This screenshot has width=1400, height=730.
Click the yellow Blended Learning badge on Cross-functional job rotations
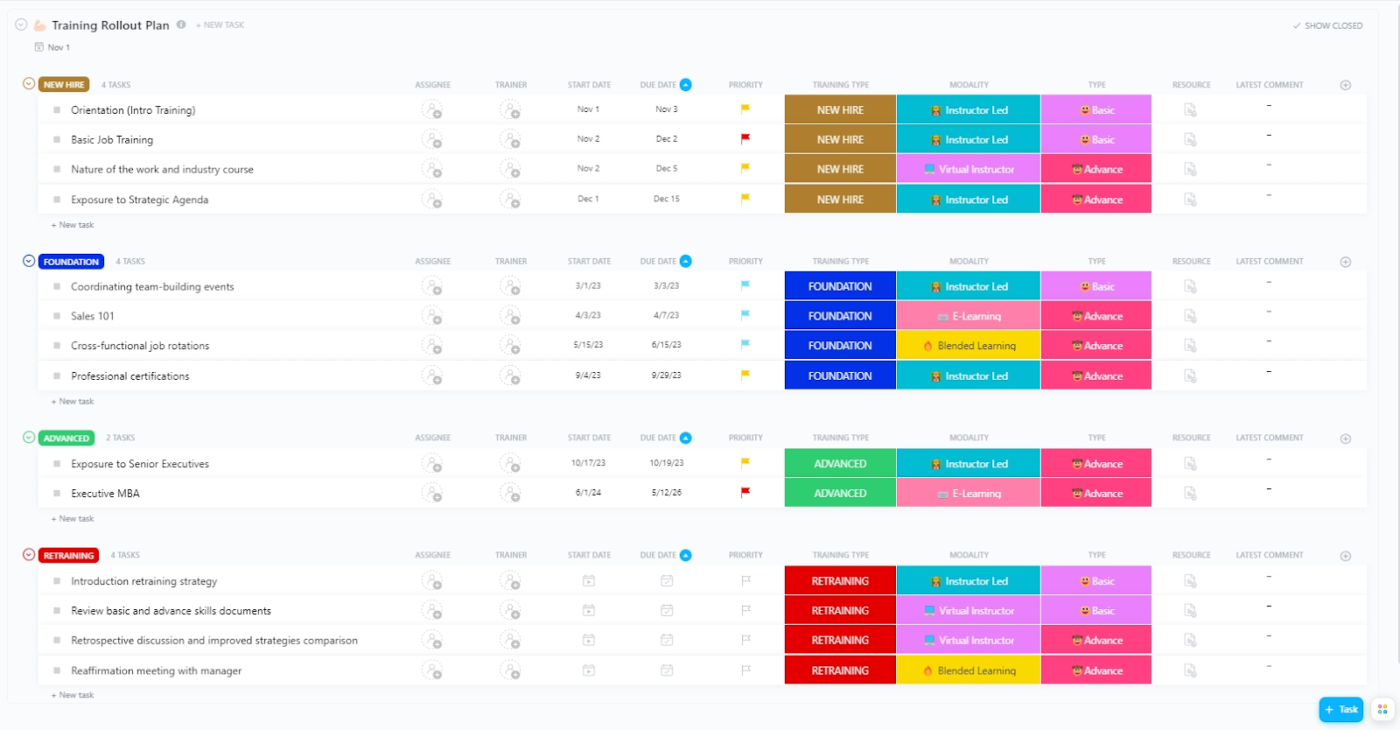tap(969, 345)
